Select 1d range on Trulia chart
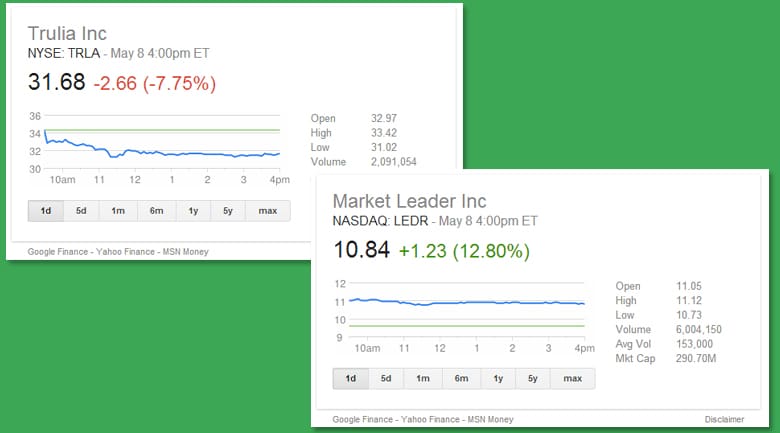 pyautogui.click(x=45, y=210)
